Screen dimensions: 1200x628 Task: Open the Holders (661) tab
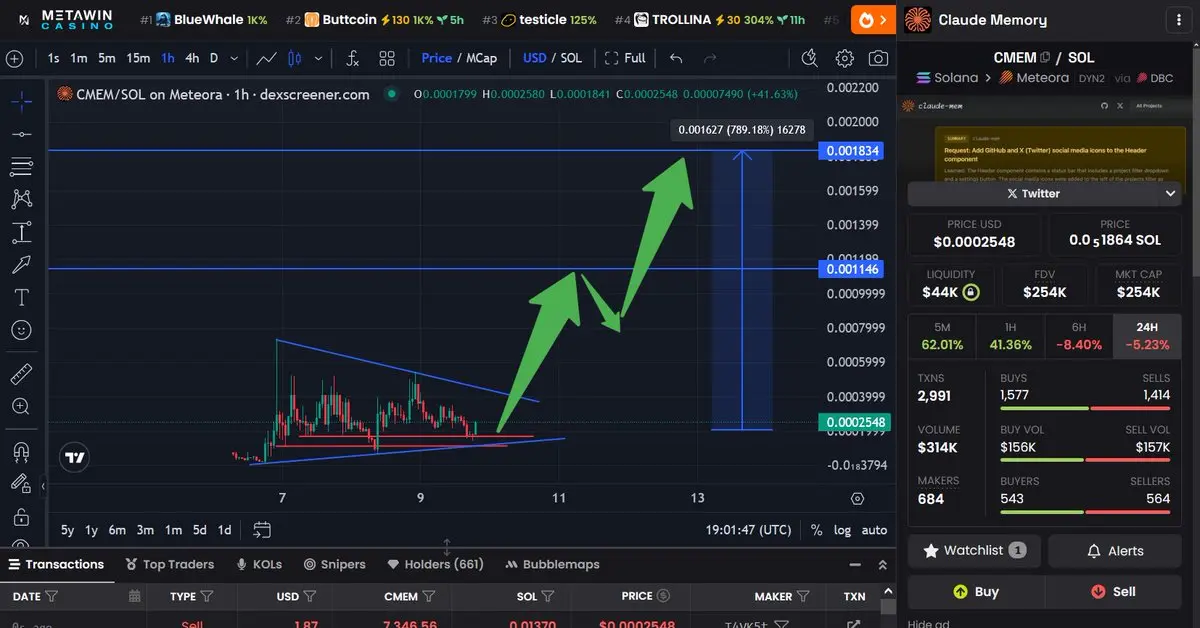click(435, 564)
